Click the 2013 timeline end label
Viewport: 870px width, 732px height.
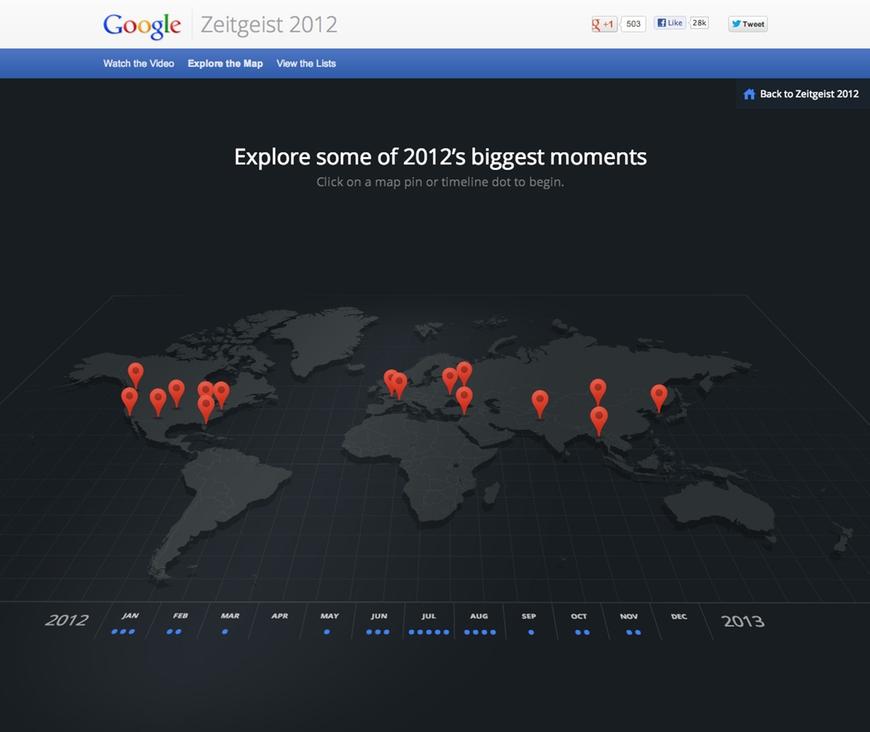743,621
